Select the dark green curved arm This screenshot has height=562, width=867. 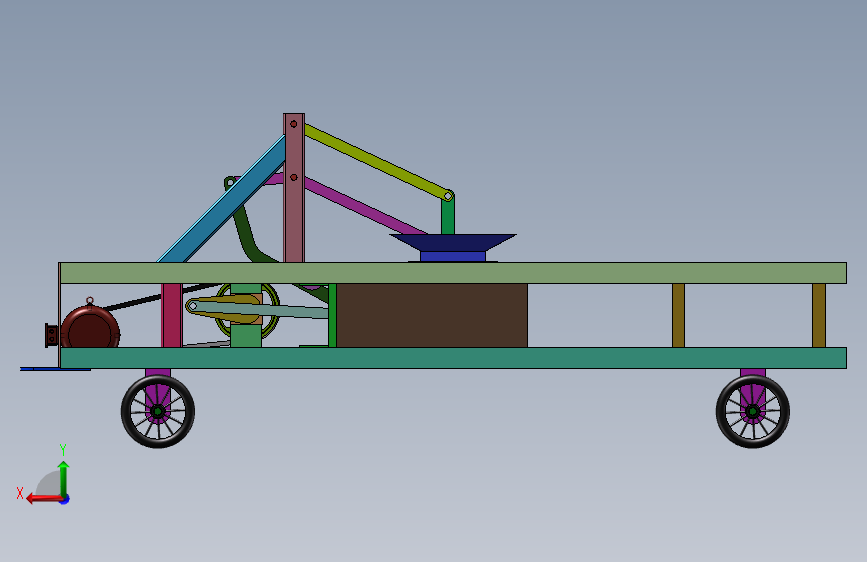pyautogui.click(x=246, y=232)
